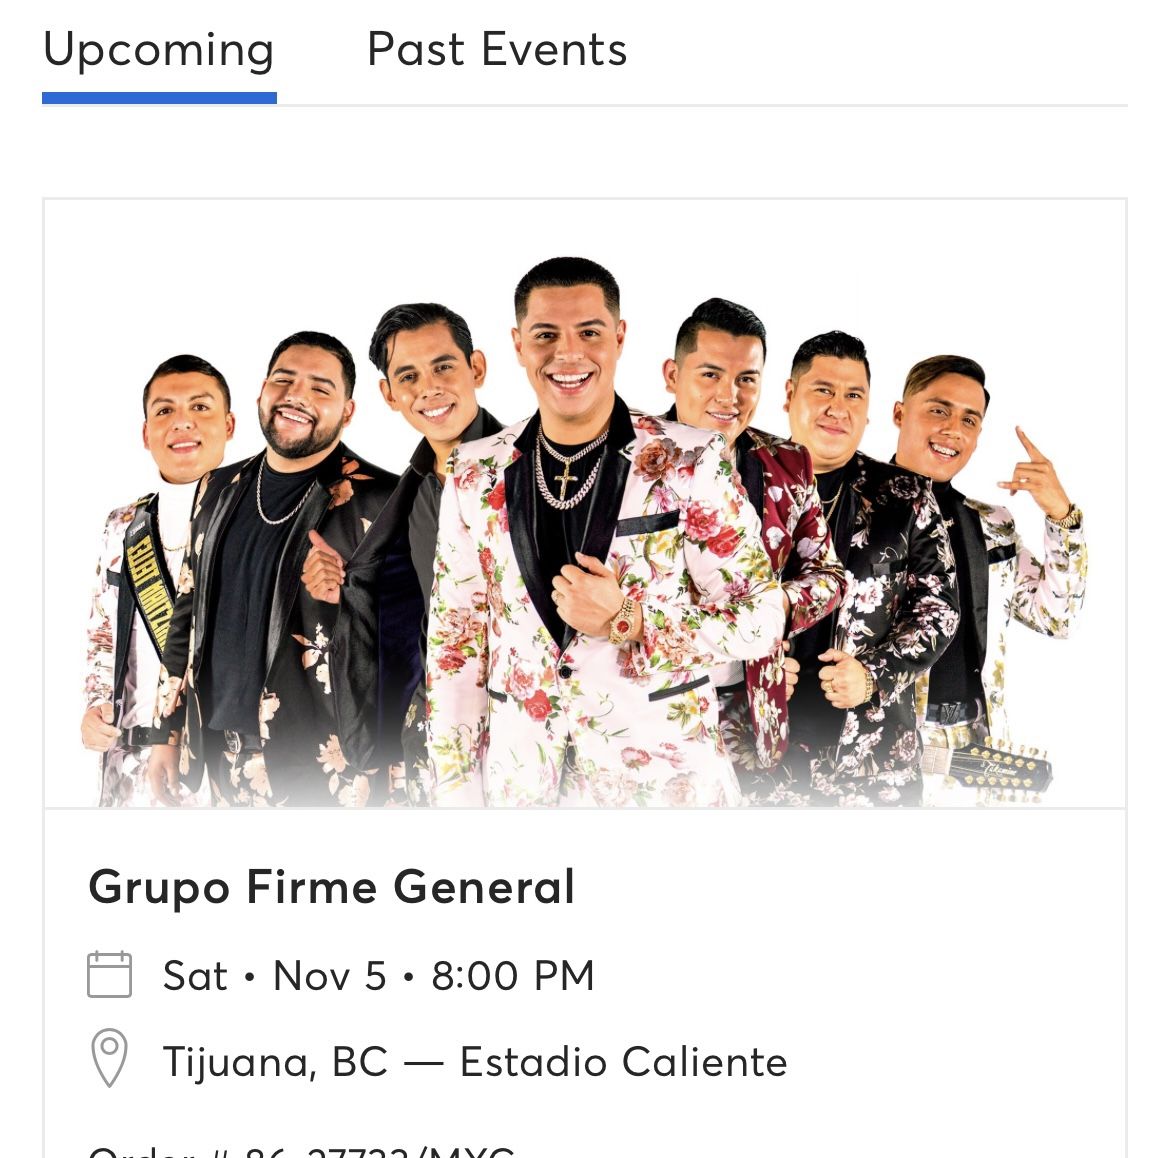Select the Upcoming tab
The height and width of the screenshot is (1158, 1170).
tap(158, 50)
